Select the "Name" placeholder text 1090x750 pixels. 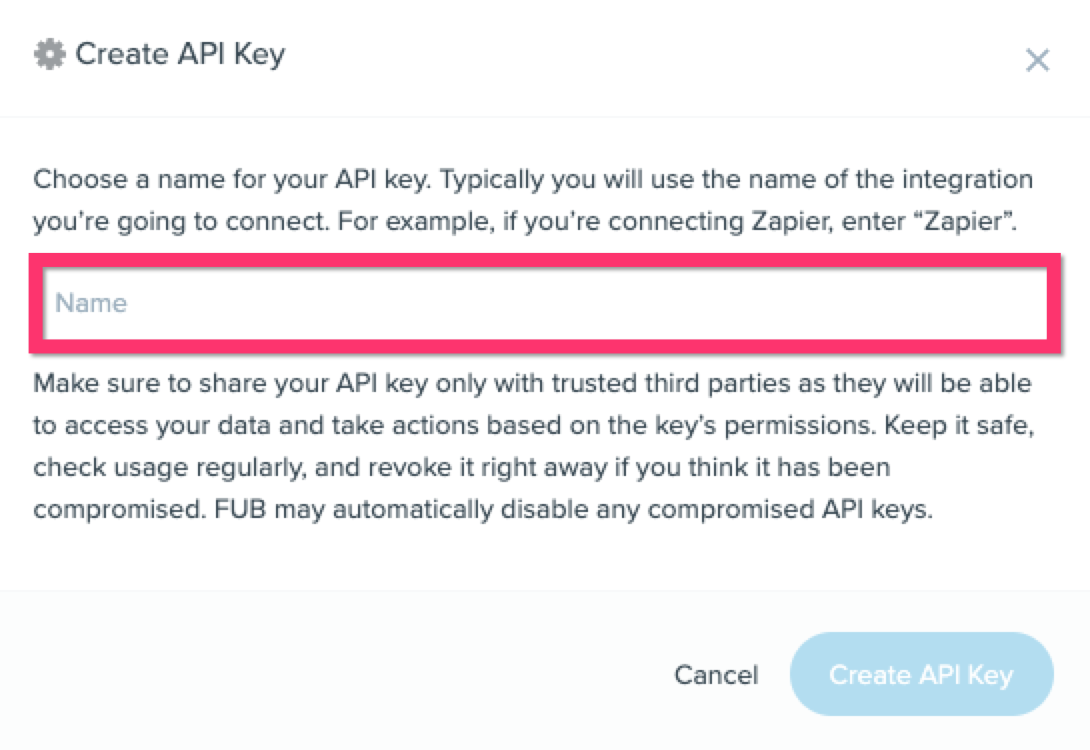(x=91, y=303)
